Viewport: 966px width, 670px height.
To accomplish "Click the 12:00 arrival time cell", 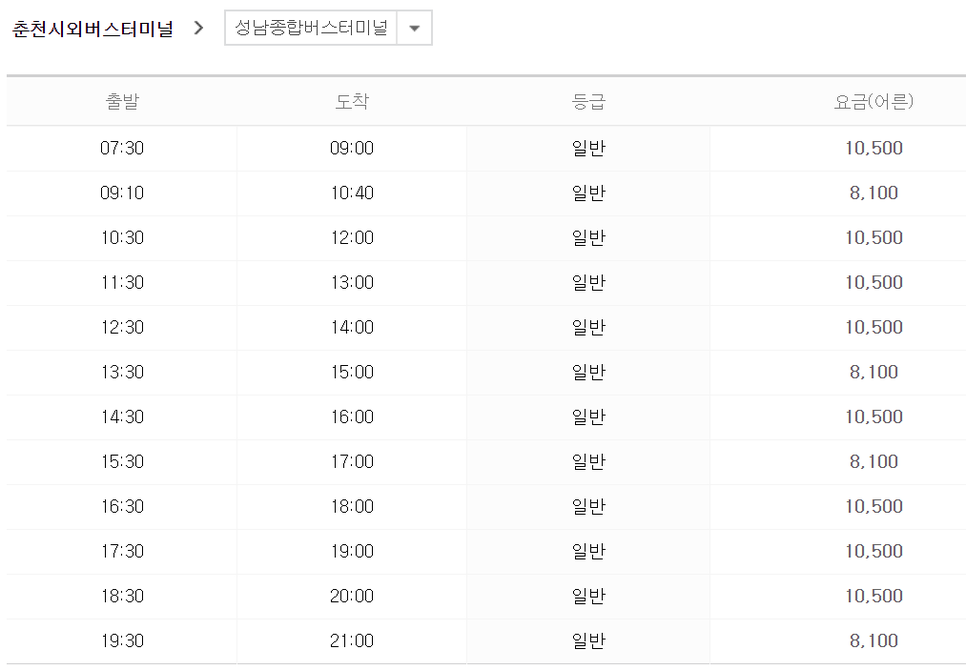I will coord(352,238).
